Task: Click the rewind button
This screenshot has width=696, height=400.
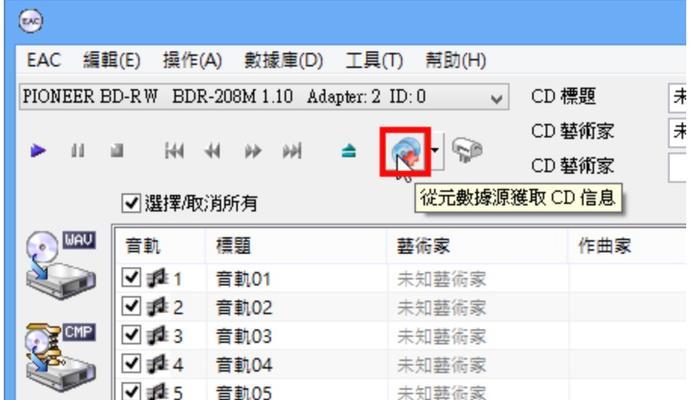Action: click(x=213, y=151)
